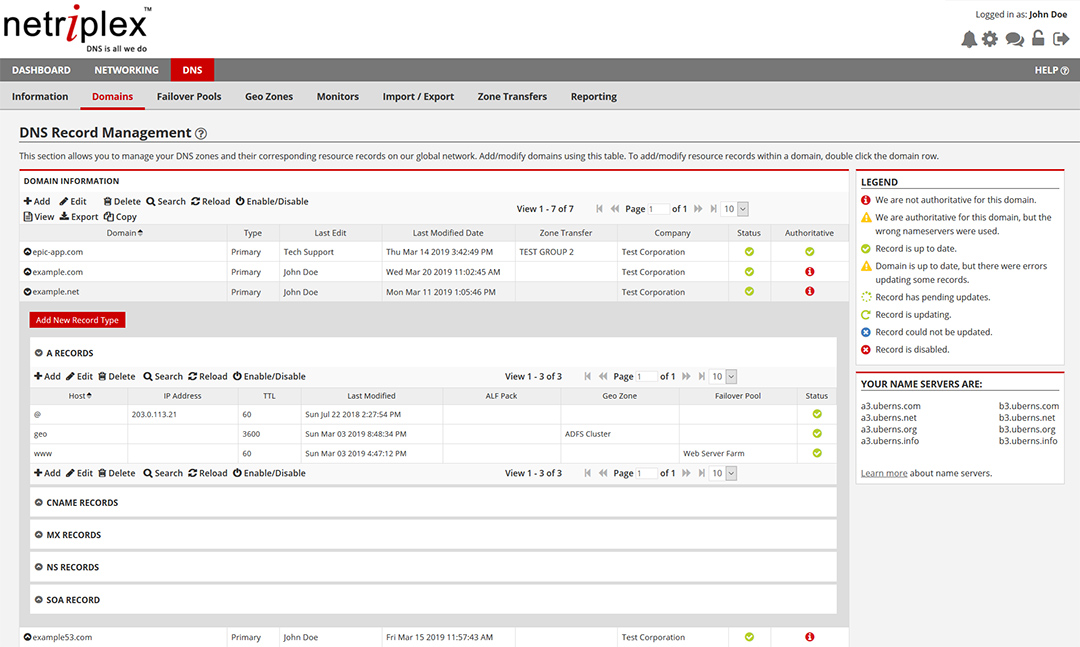The width and height of the screenshot is (1080, 647).
Task: Collapse the A RECORDS section
Action: (39, 353)
